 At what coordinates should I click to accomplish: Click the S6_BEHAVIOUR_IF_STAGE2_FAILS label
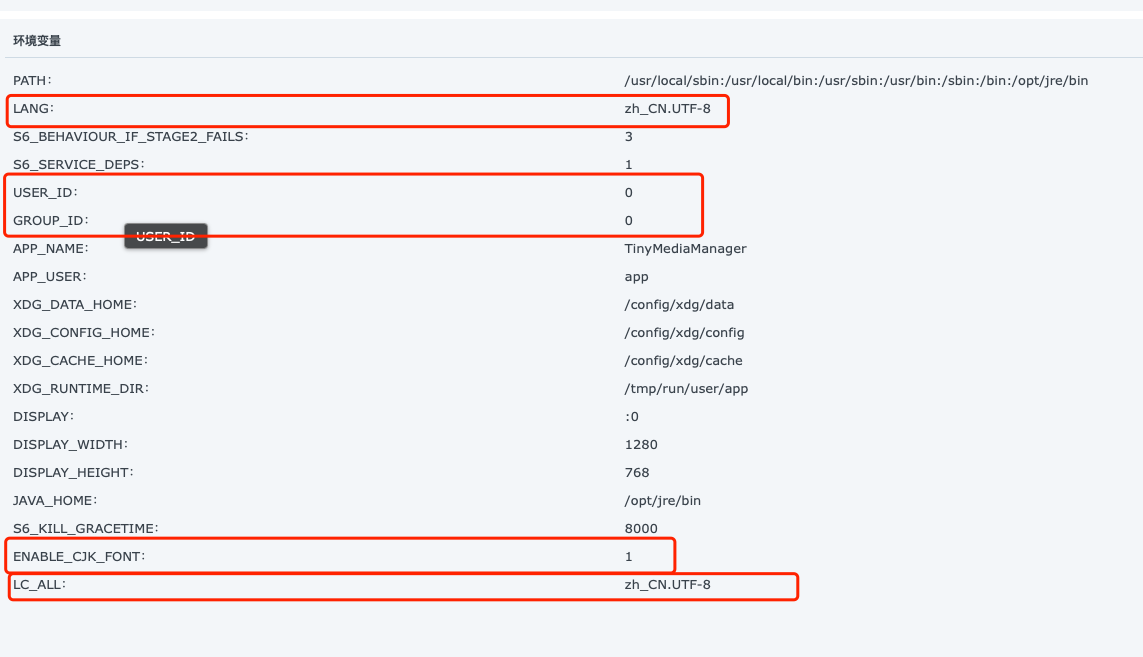(131, 136)
